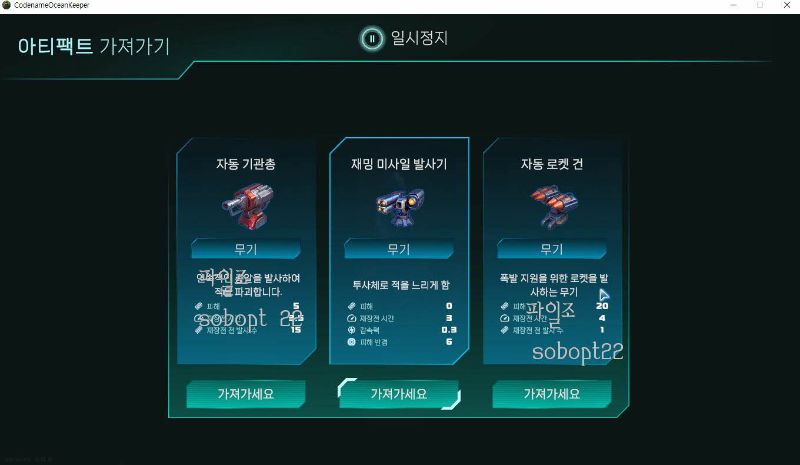Click the damage icon on rocket gun card
The height and width of the screenshot is (465, 800).
[505, 306]
